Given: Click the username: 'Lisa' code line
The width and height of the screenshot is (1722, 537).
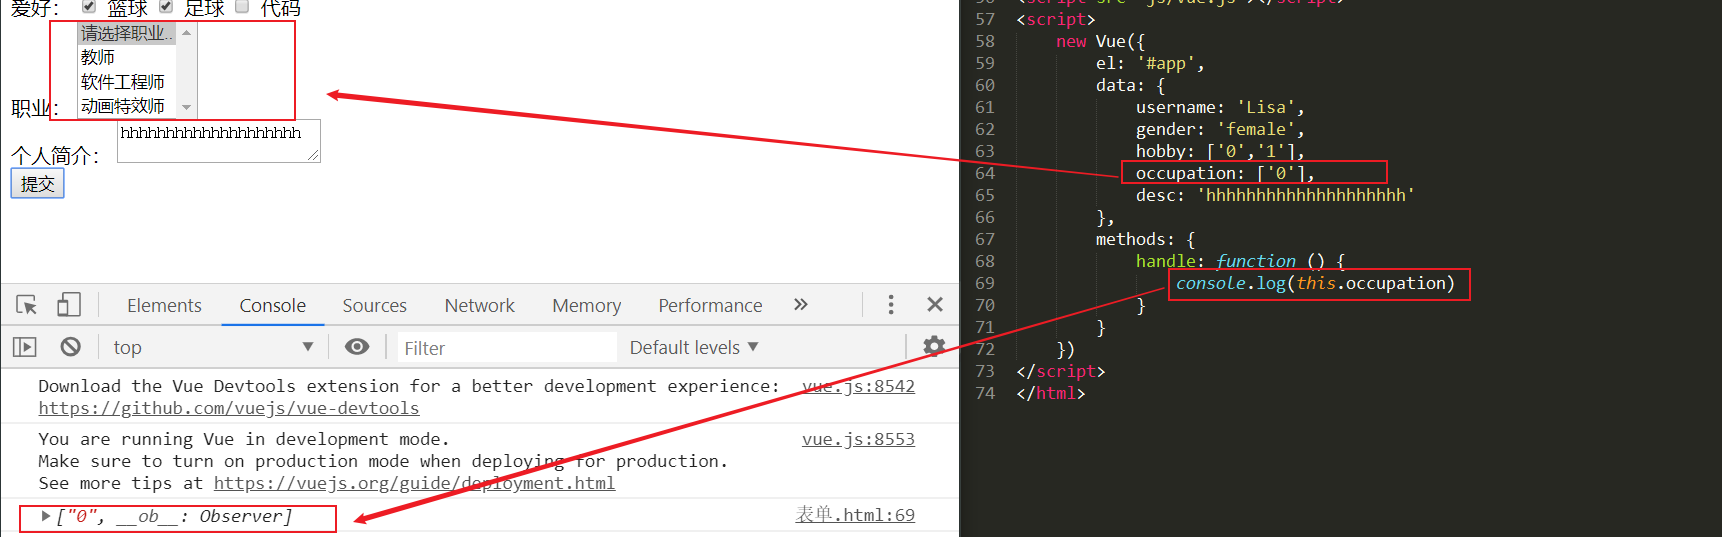Looking at the screenshot, I should [1220, 107].
